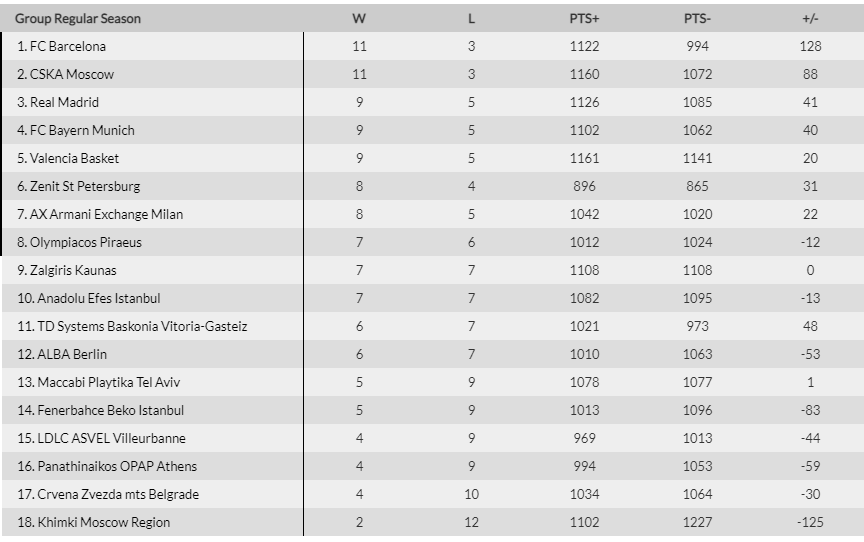Open Olympiacos Piraeus team entry
The height and width of the screenshot is (542, 864).
tap(85, 242)
